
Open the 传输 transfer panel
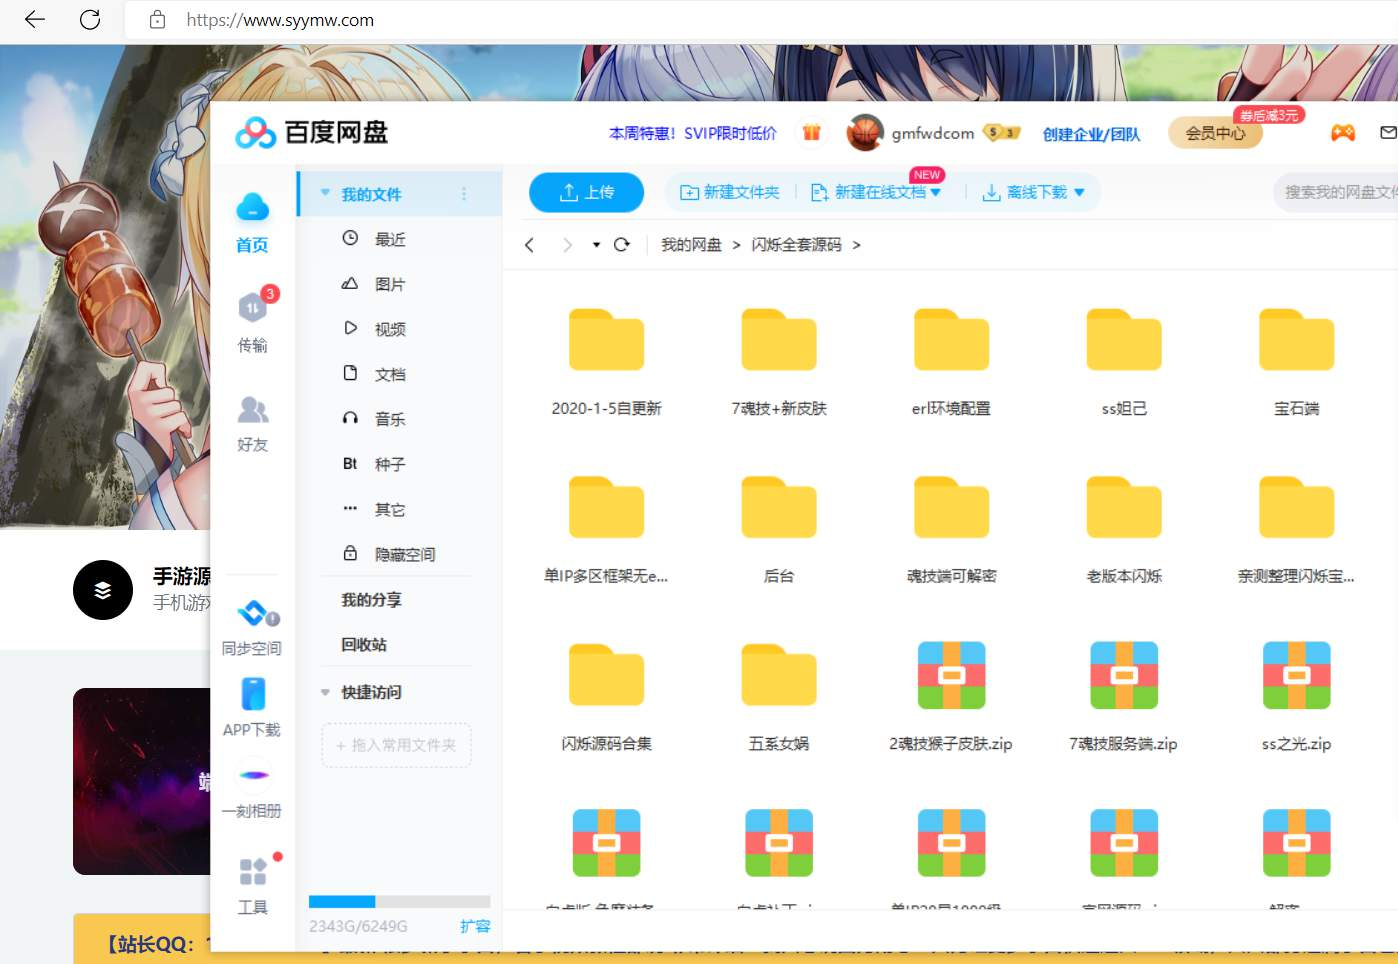tap(252, 322)
